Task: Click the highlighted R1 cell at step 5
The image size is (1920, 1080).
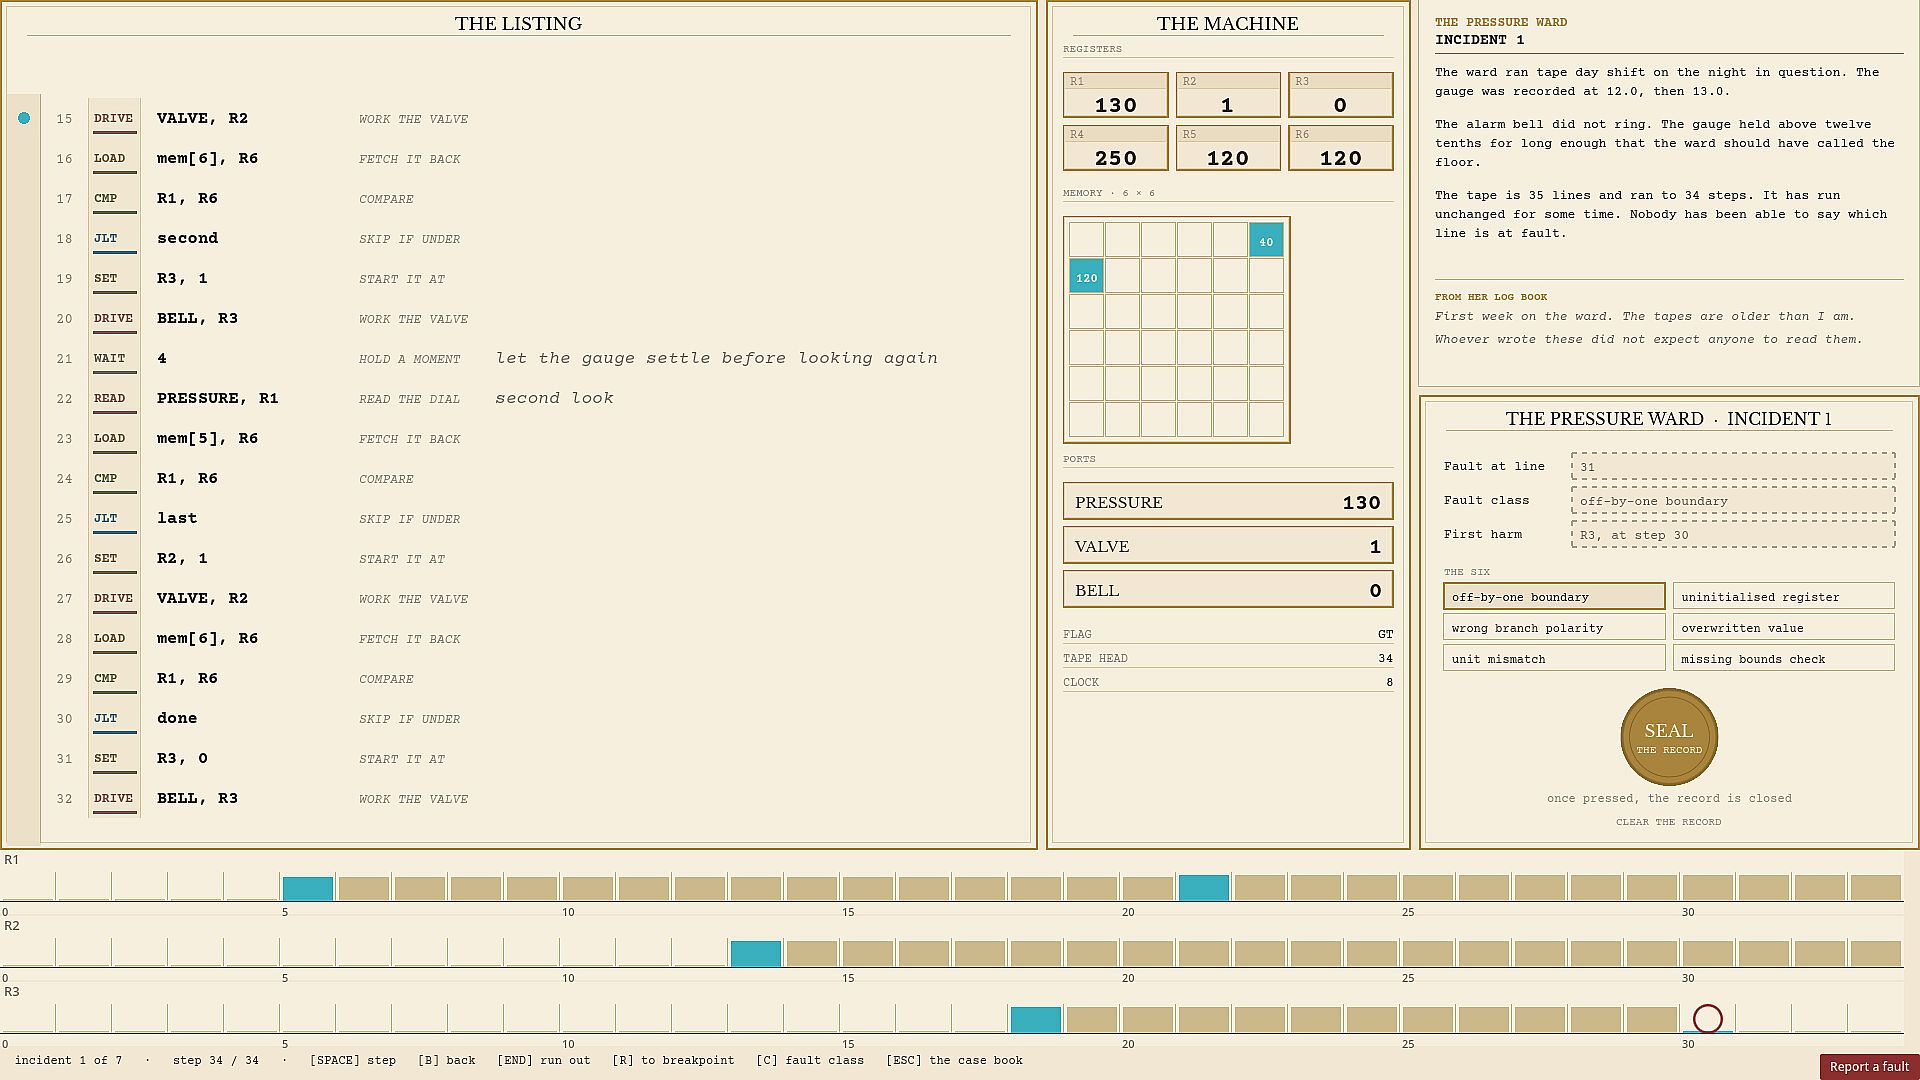Action: click(x=307, y=888)
